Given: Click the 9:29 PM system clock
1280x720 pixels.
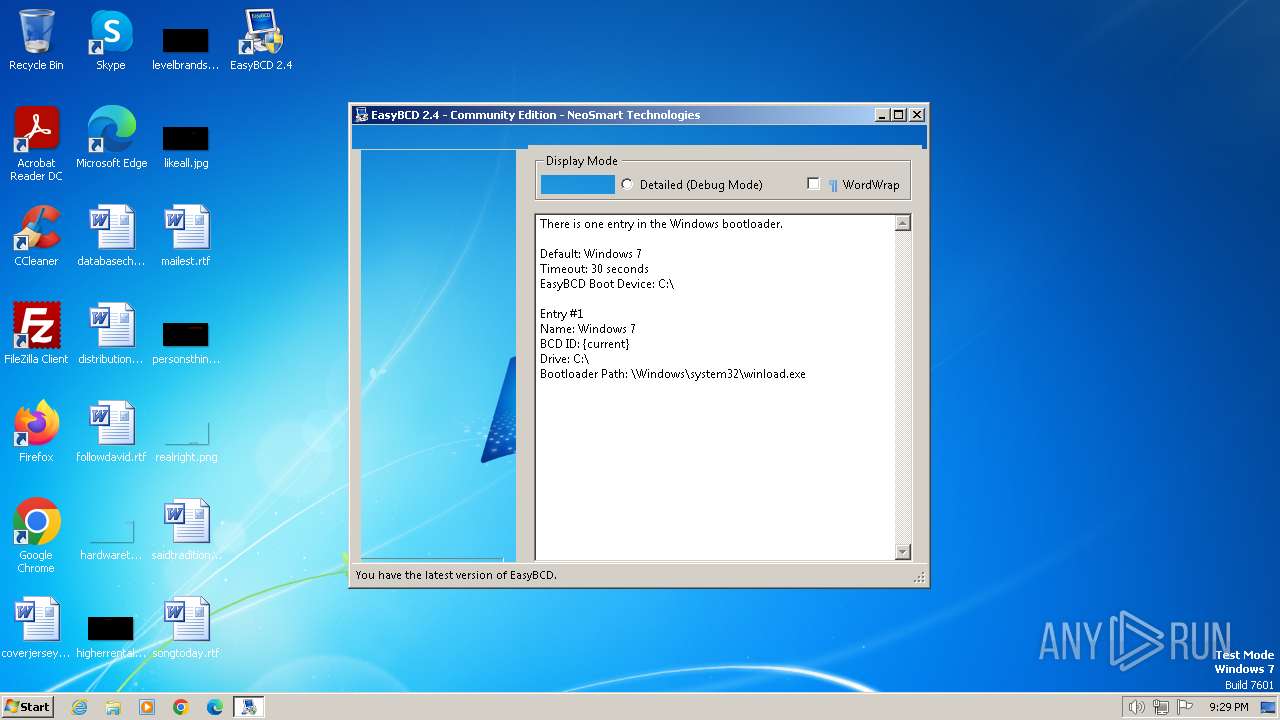Looking at the screenshot, I should click(1229, 707).
